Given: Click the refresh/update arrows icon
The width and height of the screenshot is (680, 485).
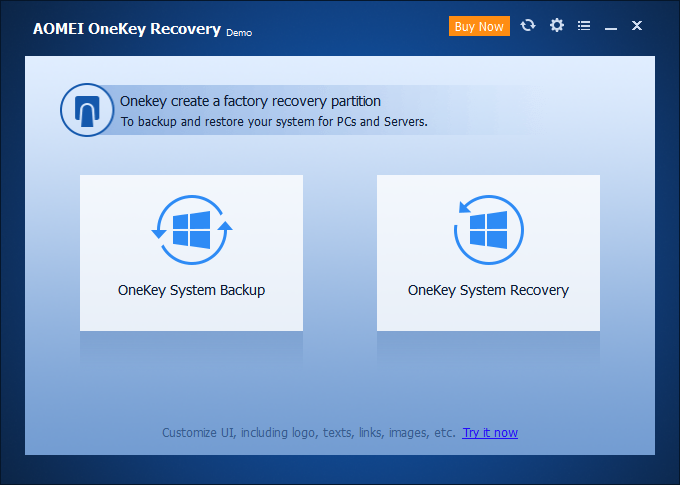Looking at the screenshot, I should click(528, 26).
